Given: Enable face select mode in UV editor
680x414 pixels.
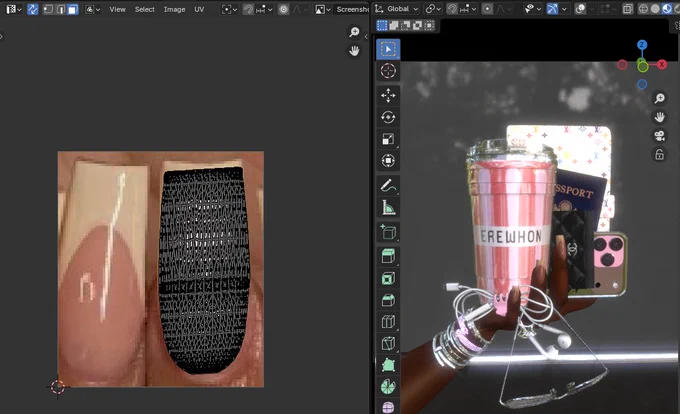Looking at the screenshot, I should point(73,9).
